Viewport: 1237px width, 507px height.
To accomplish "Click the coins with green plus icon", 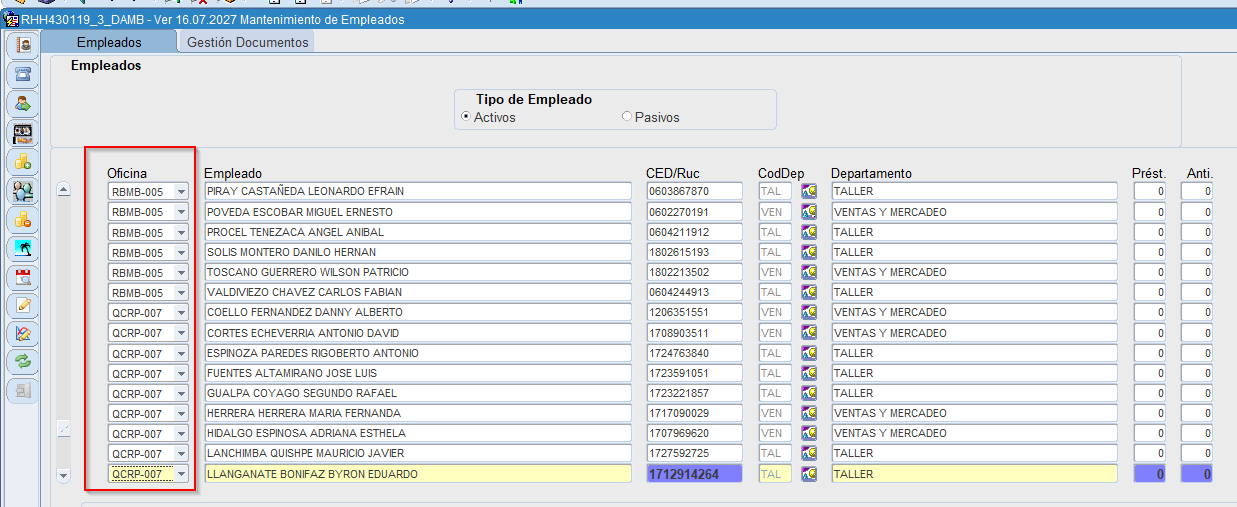I will 23,161.
